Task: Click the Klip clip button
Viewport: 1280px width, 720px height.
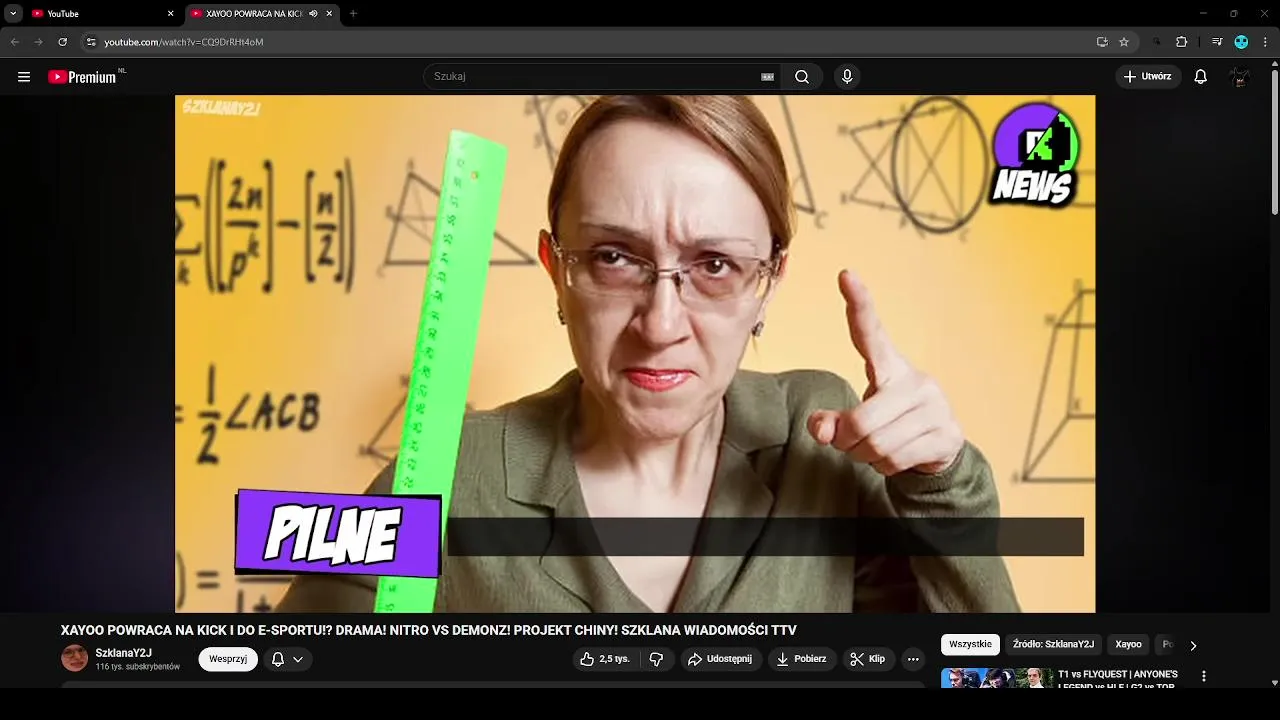Action: coord(868,659)
